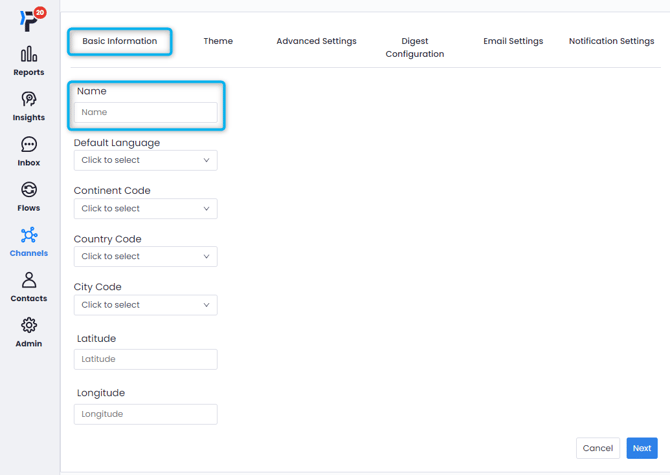
Task: Open the Admin gear settings
Action: [x=29, y=331]
